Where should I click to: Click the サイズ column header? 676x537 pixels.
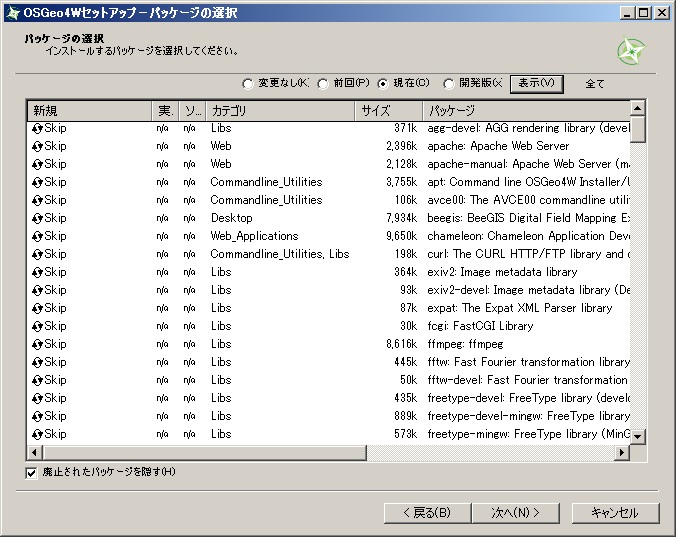coord(388,110)
